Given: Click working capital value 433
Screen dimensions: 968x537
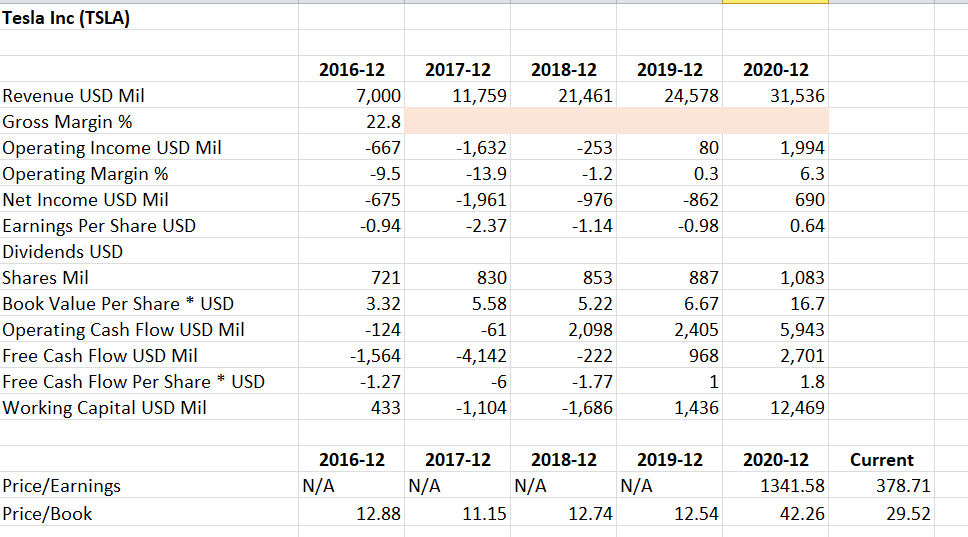Looking at the screenshot, I should click(x=386, y=407).
